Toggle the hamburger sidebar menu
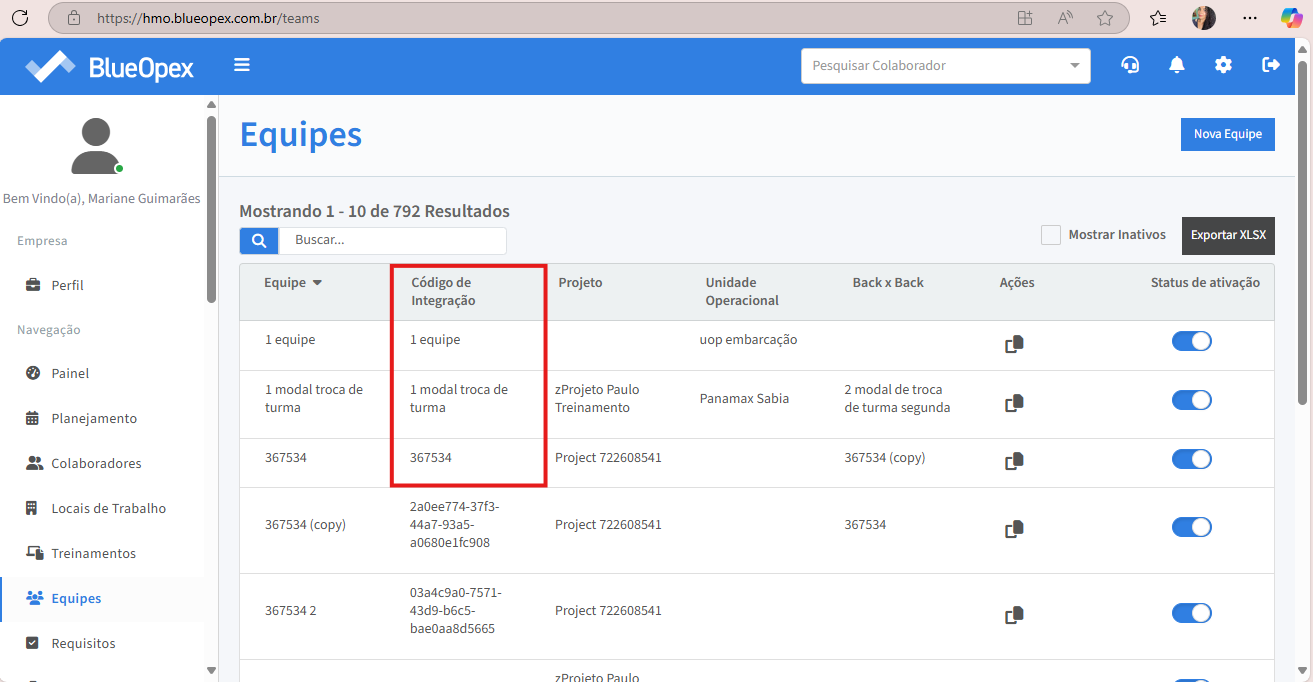Image resolution: width=1313 pixels, height=682 pixels. click(x=242, y=65)
